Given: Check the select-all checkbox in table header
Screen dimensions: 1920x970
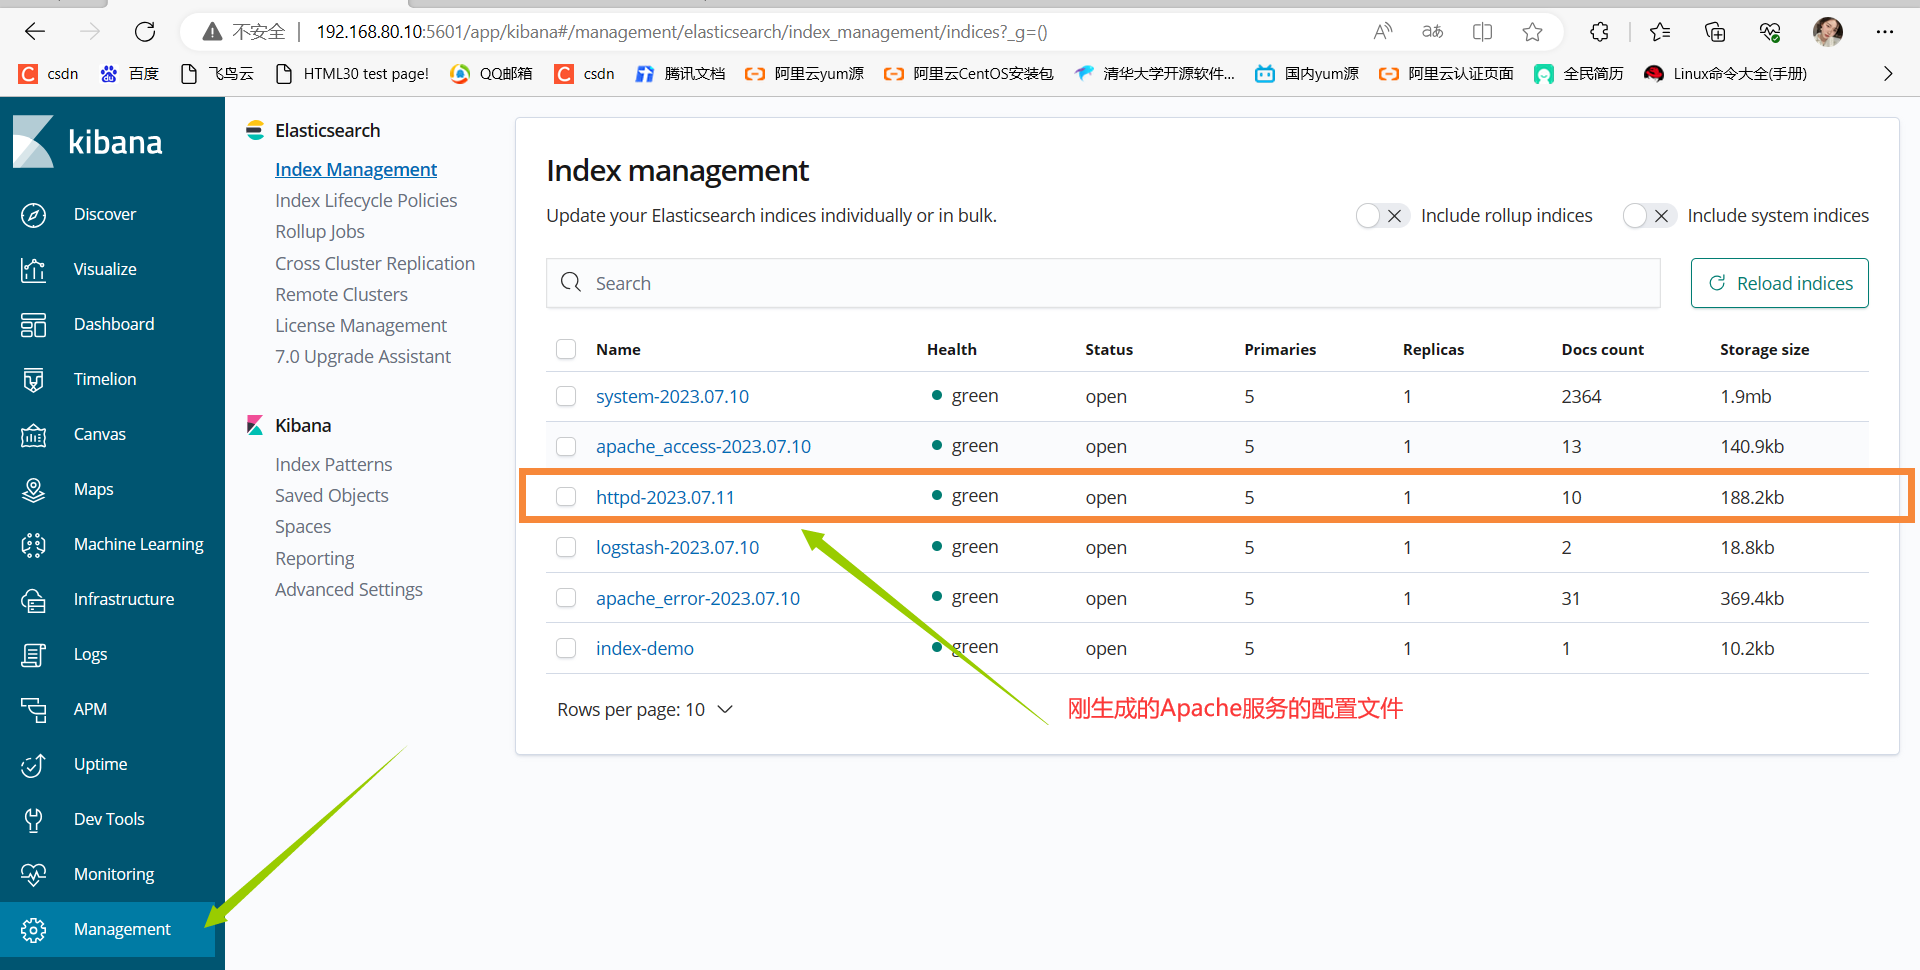Looking at the screenshot, I should pos(566,349).
